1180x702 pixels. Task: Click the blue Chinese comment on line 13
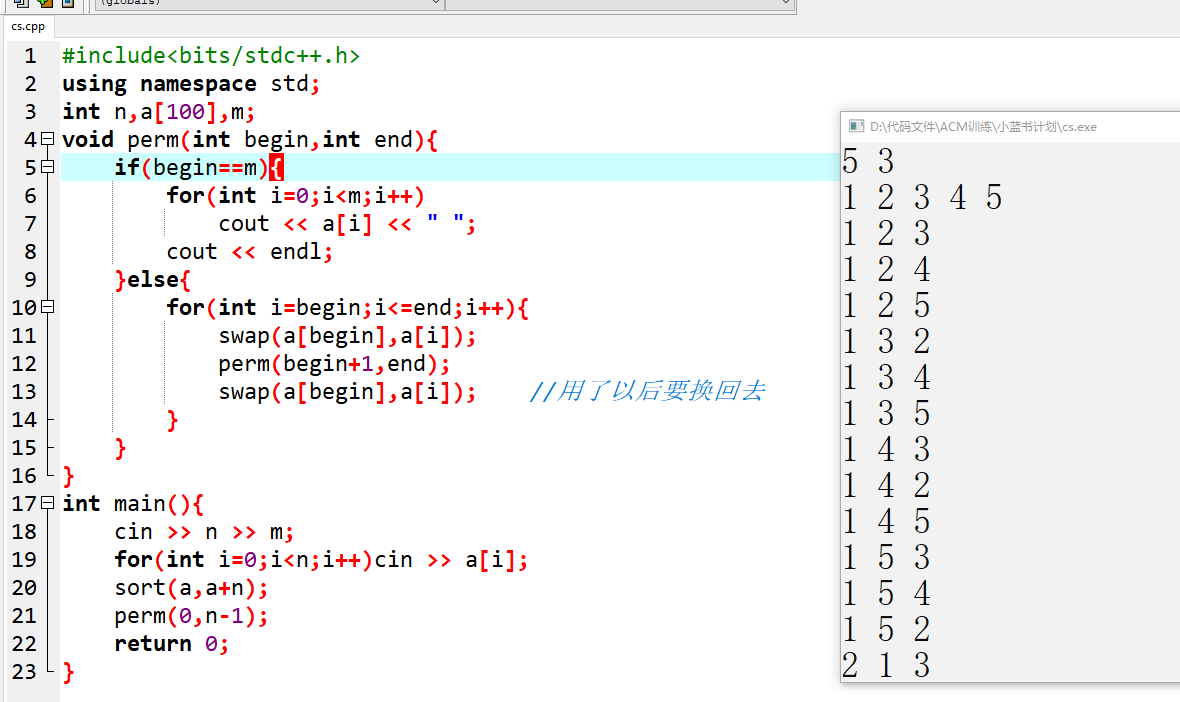click(x=647, y=391)
